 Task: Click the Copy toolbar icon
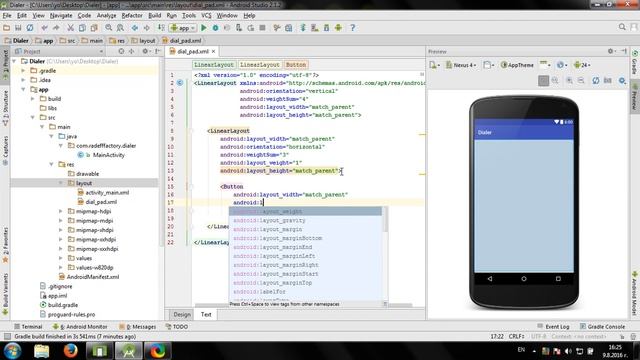coord(82,28)
